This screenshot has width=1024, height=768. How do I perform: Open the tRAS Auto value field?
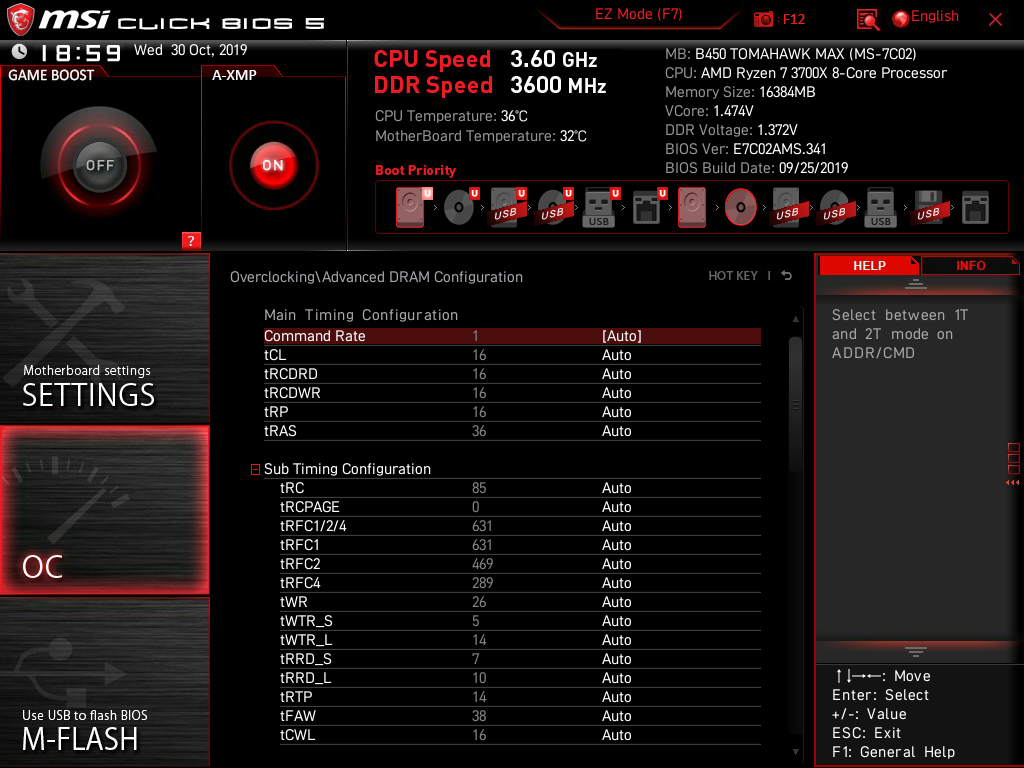[x=616, y=431]
